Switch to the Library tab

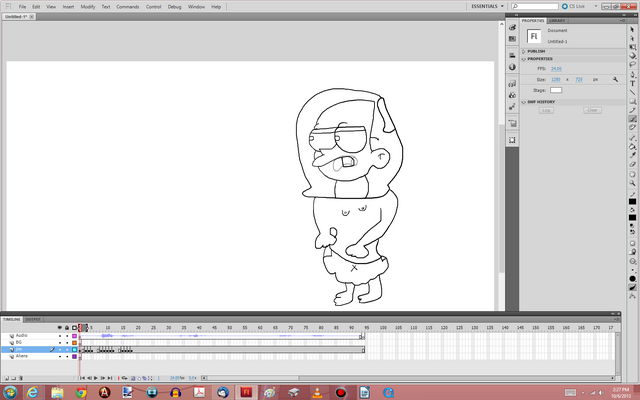[557, 20]
